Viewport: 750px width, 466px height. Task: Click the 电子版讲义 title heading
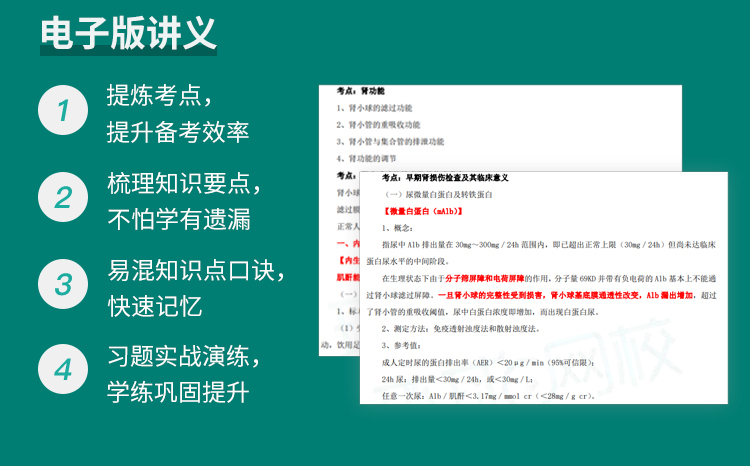pos(128,33)
